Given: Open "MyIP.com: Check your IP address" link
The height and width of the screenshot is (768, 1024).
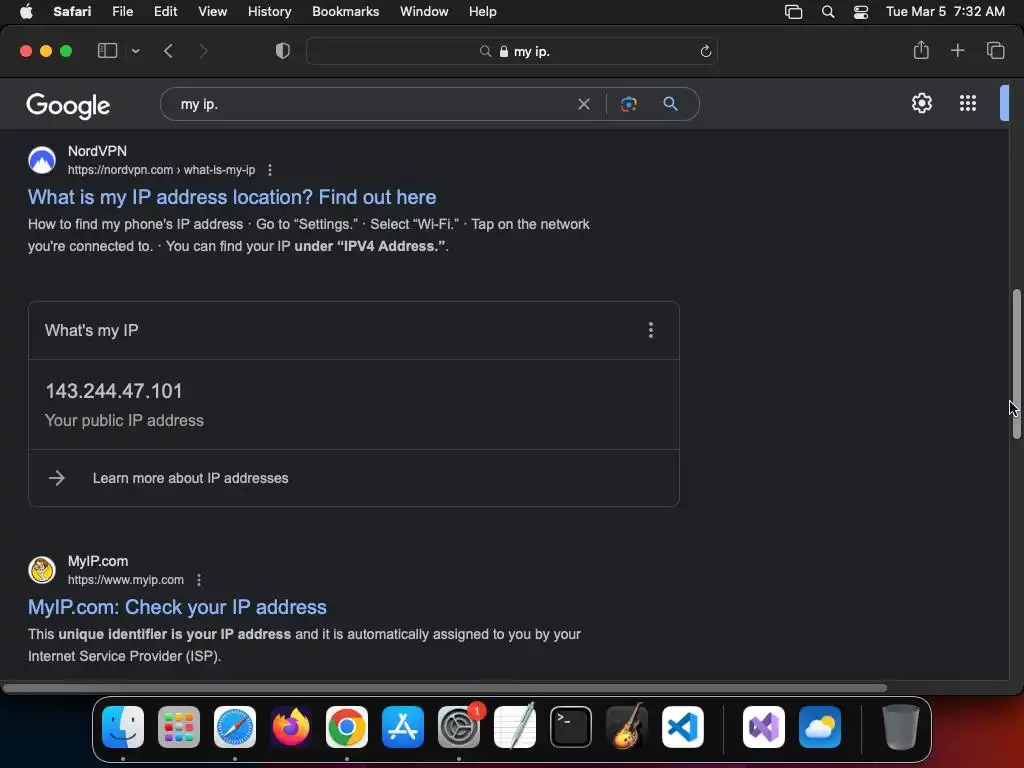Looking at the screenshot, I should coord(177,607).
